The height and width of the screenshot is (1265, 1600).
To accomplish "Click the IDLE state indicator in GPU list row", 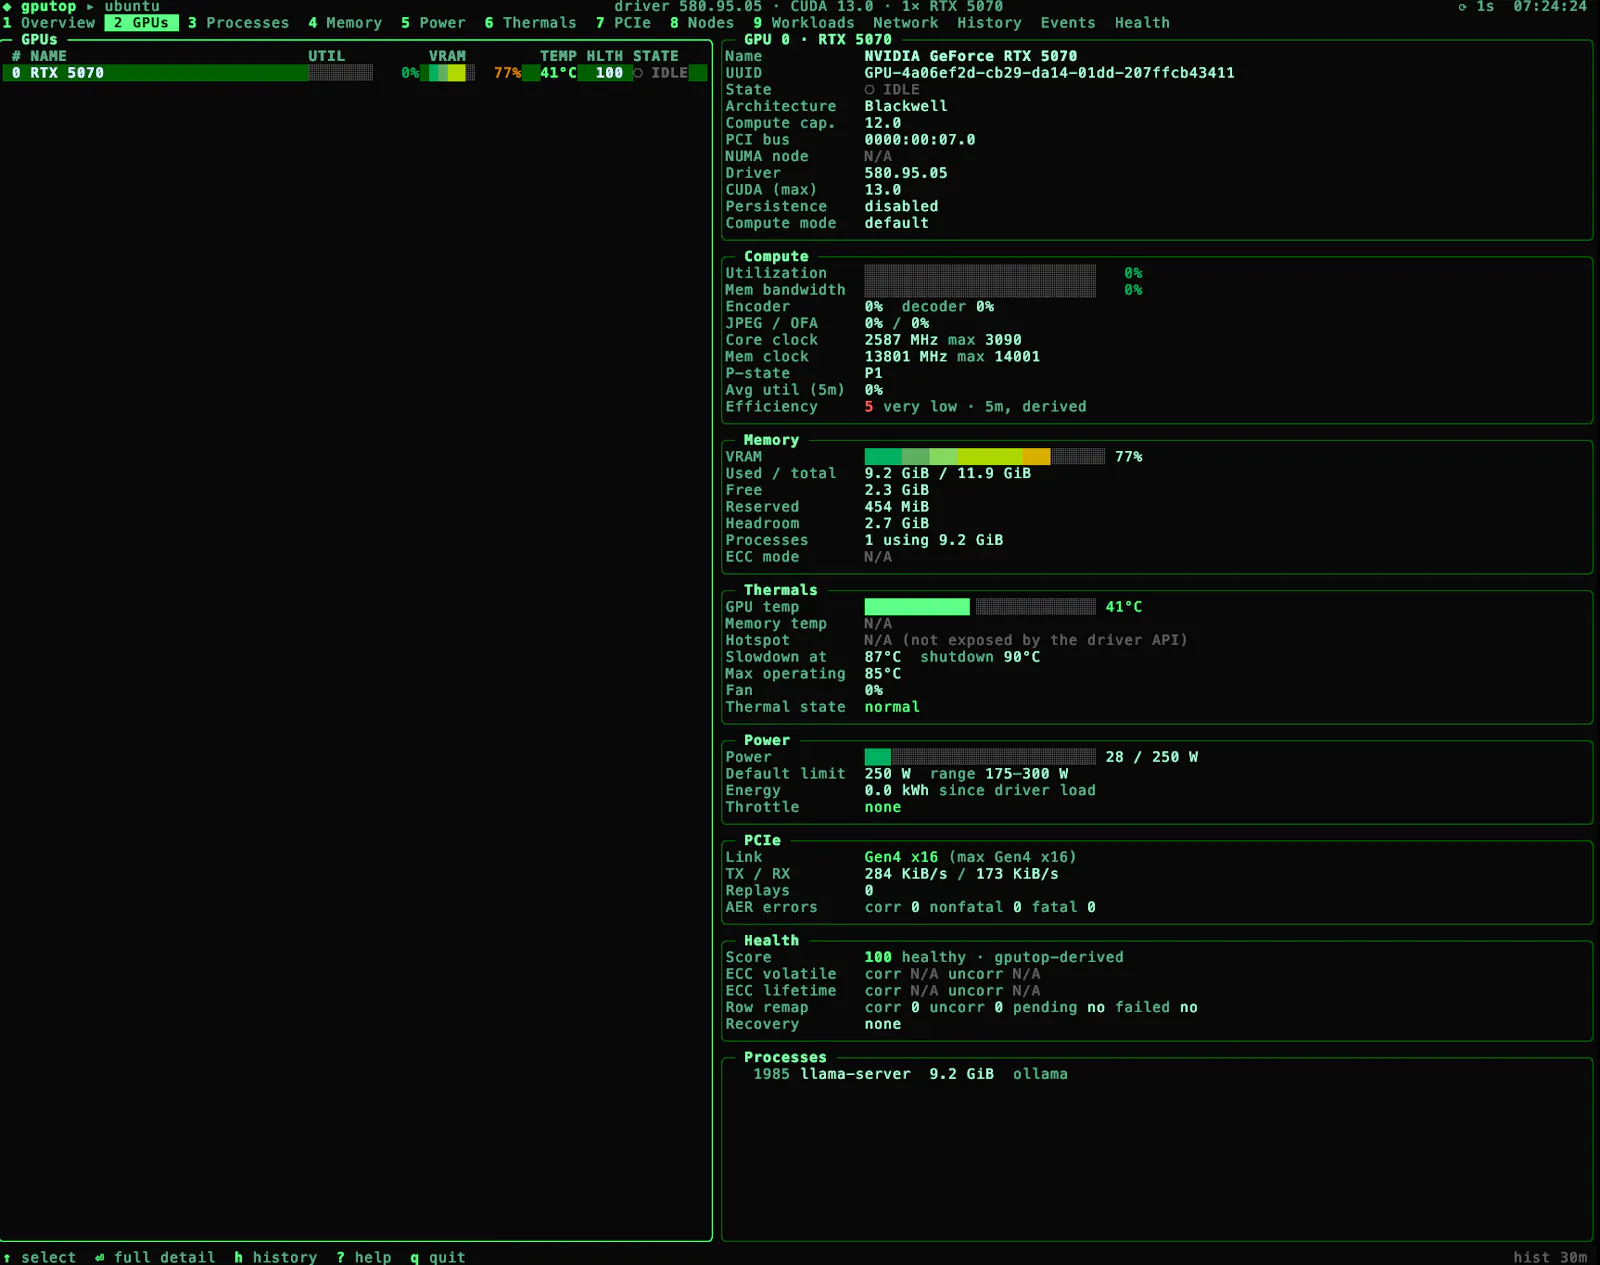I will coord(661,73).
